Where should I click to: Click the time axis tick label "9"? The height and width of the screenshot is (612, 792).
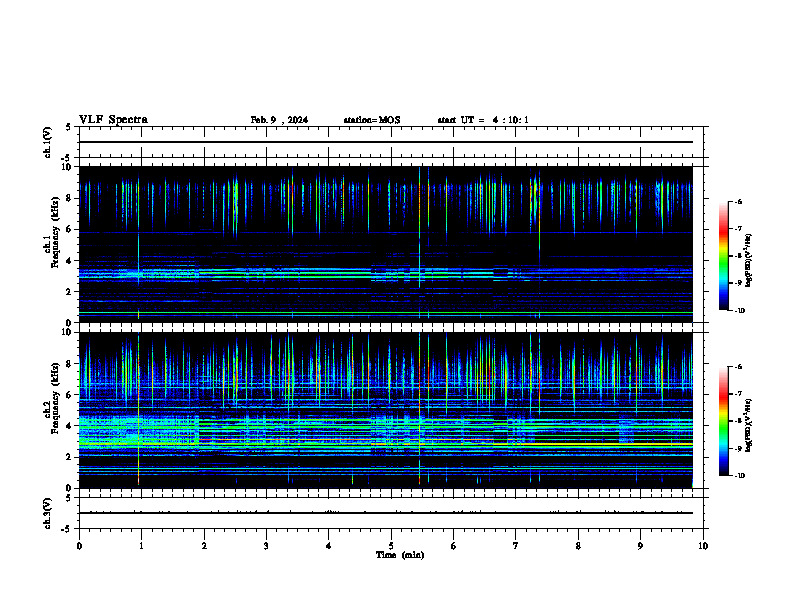640,546
